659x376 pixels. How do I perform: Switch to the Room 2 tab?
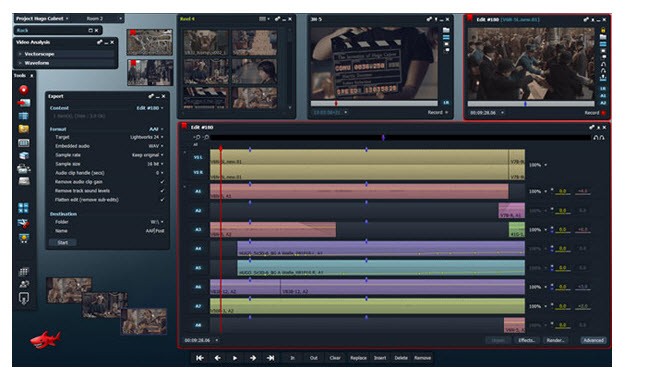click(95, 18)
